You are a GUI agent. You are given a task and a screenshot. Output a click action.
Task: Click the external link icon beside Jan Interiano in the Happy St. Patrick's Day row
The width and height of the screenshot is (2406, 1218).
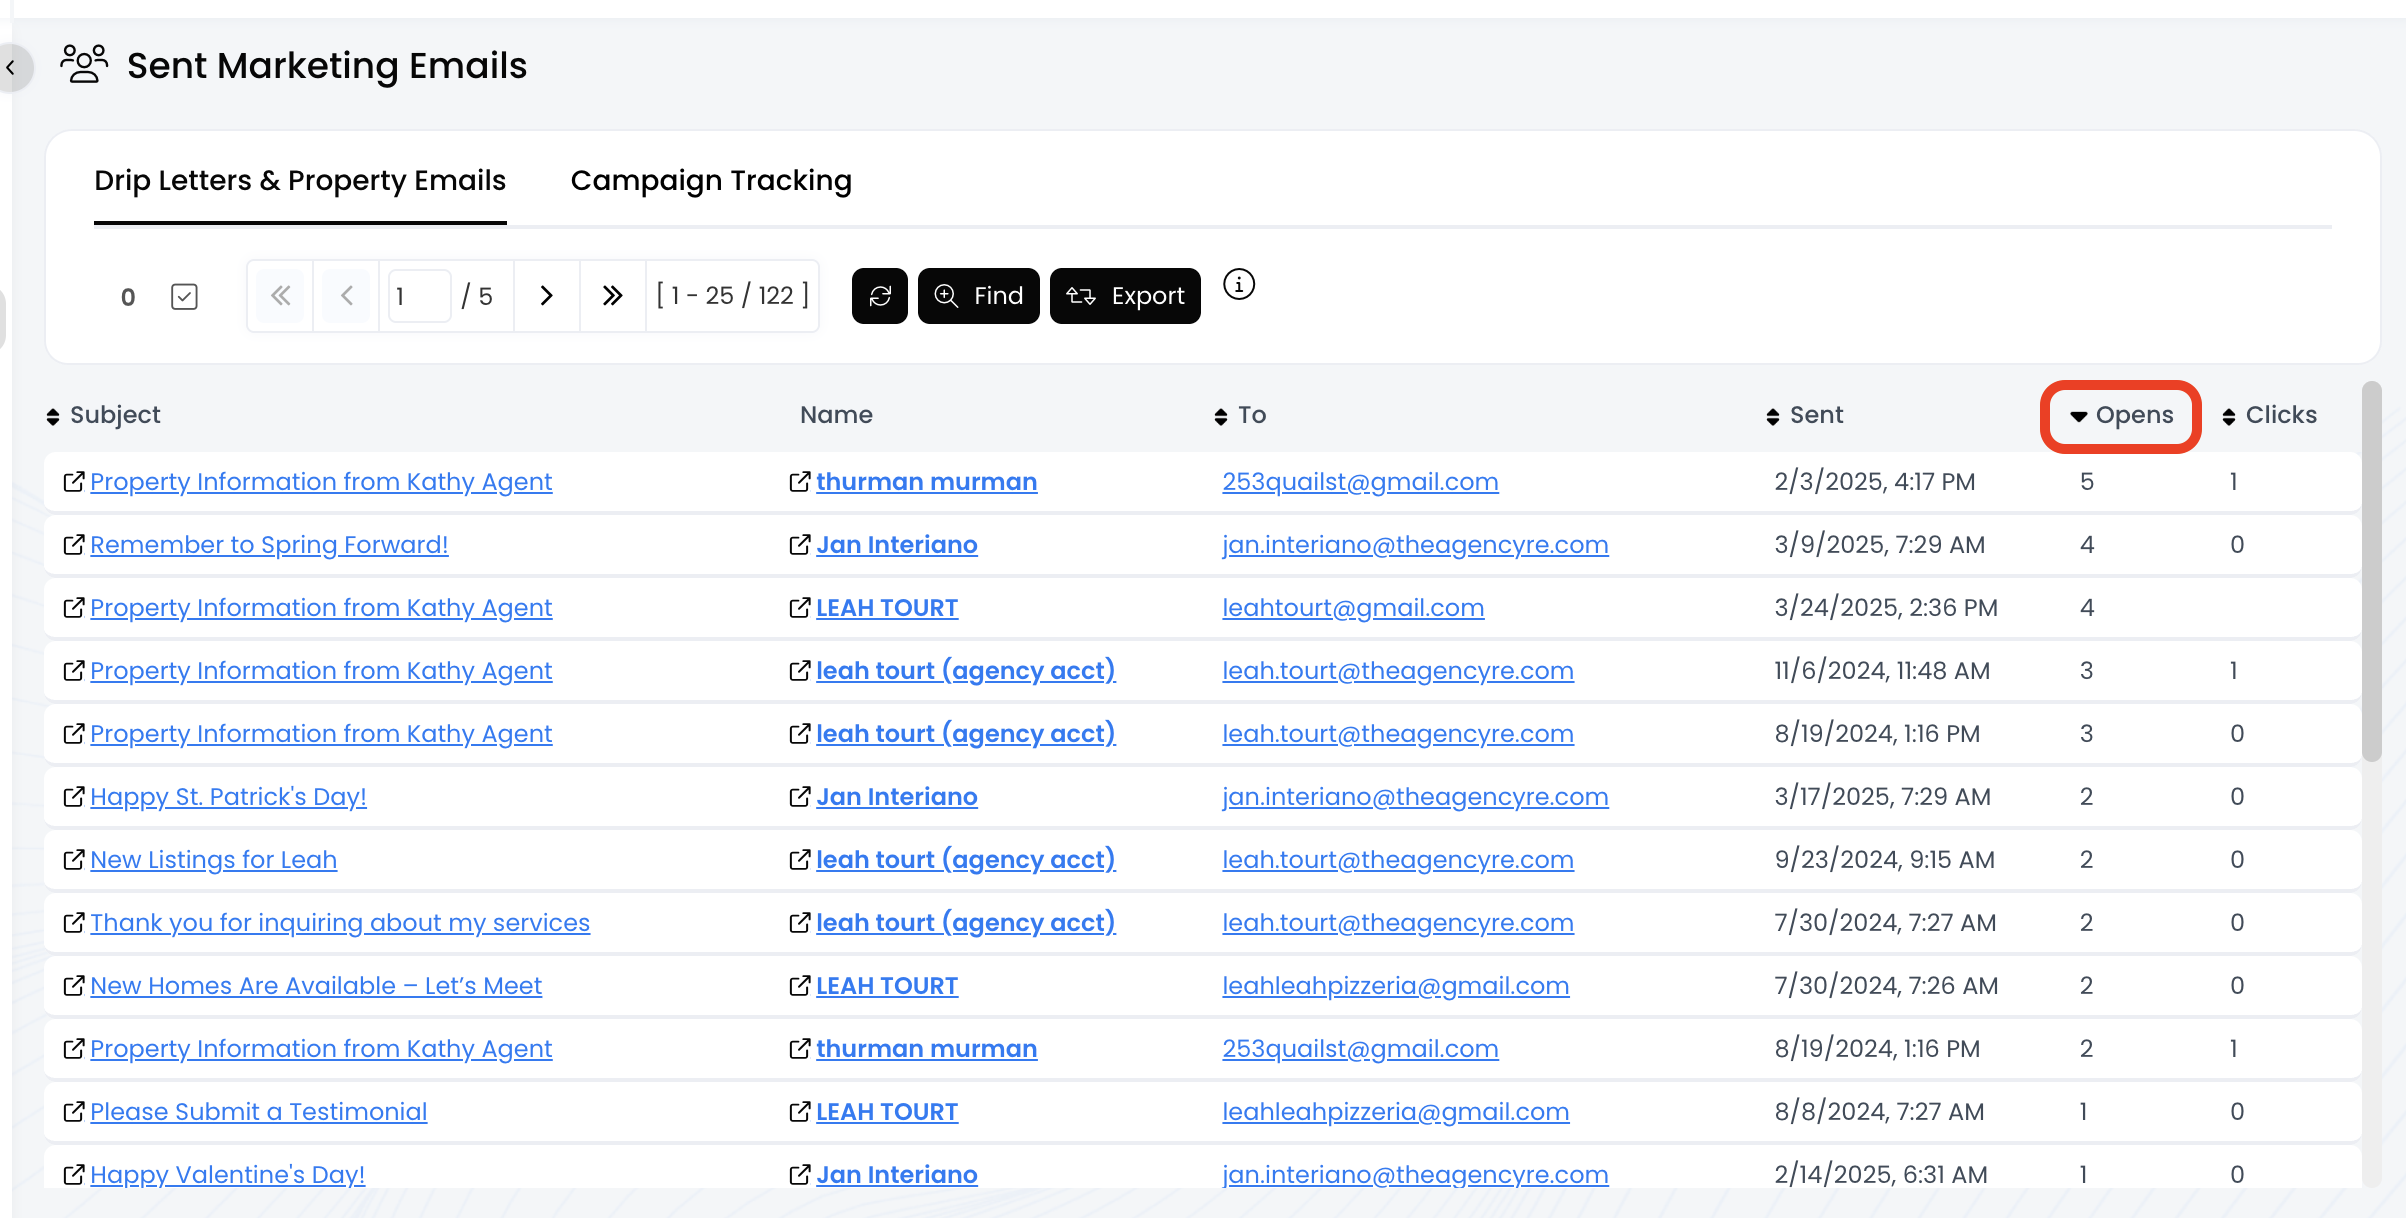(798, 797)
